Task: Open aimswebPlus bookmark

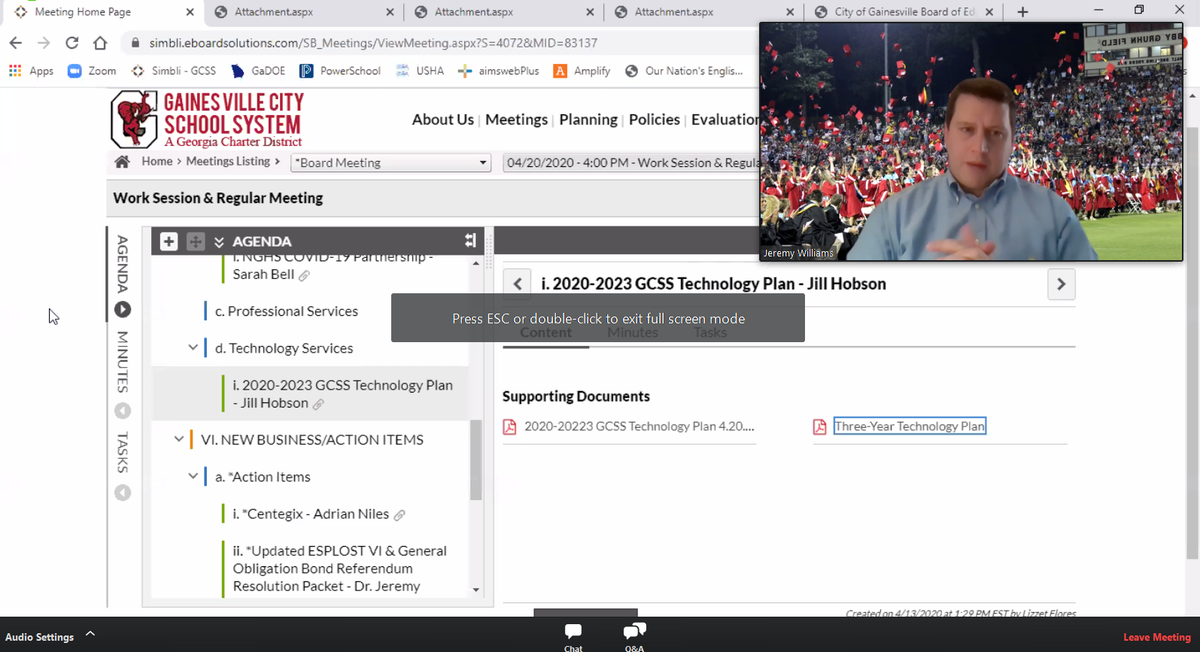Action: click(498, 71)
